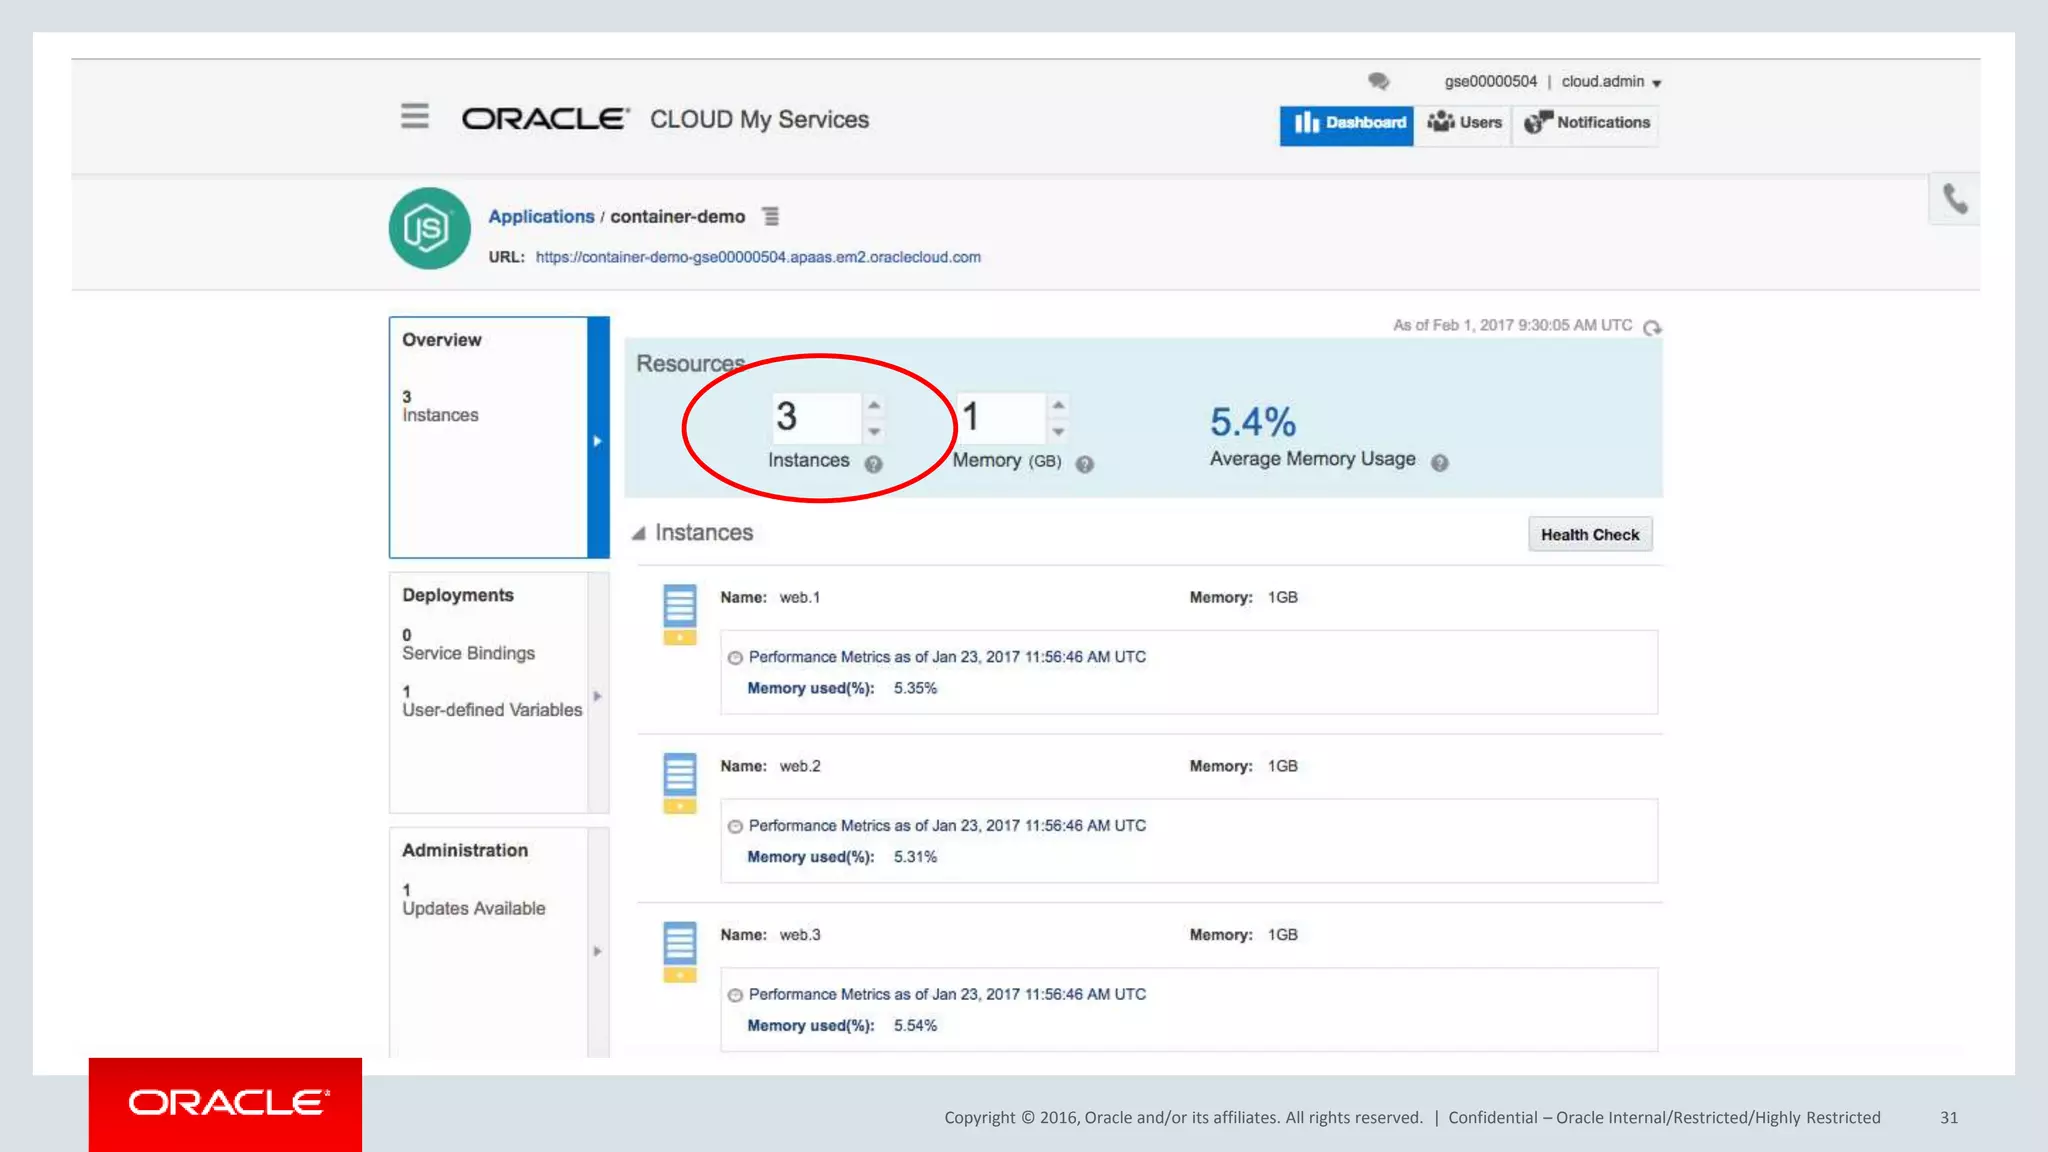This screenshot has width=2048, height=1152.
Task: Decrease the Memory value with down arrow
Action: pos(1058,432)
